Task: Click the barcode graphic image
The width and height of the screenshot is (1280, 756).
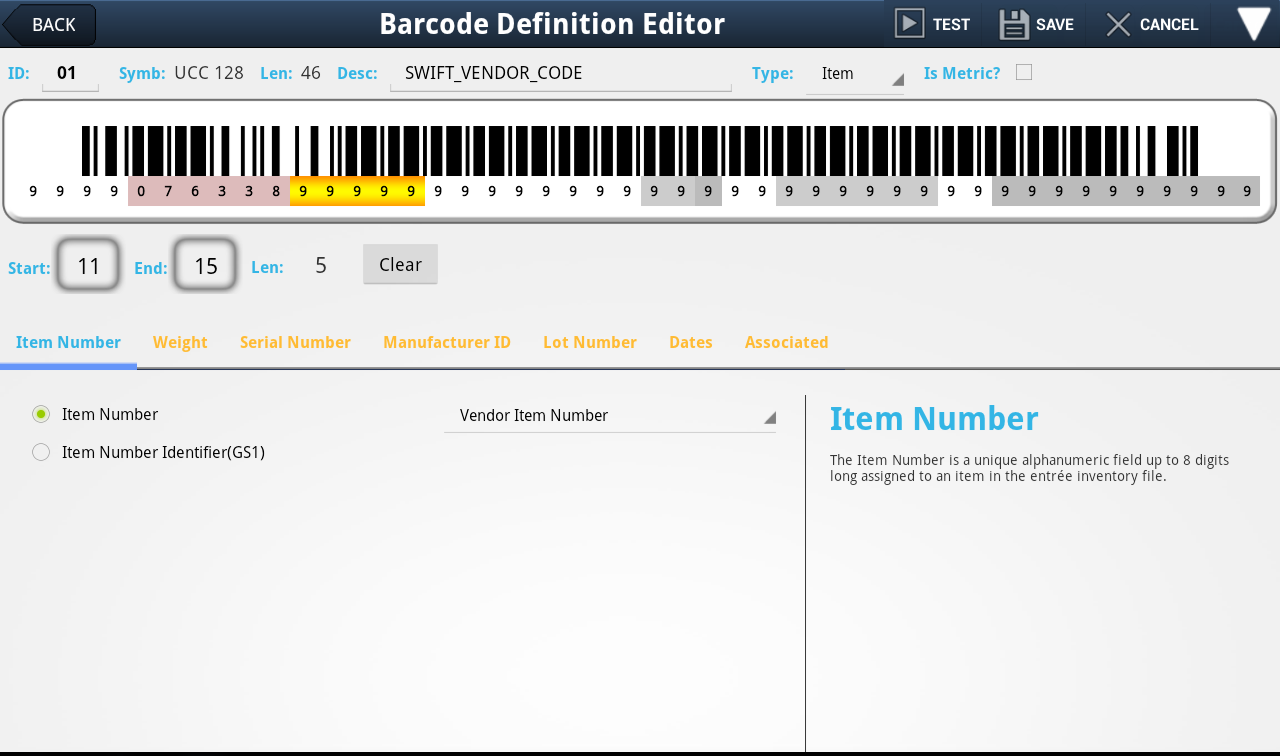Action: click(x=640, y=150)
